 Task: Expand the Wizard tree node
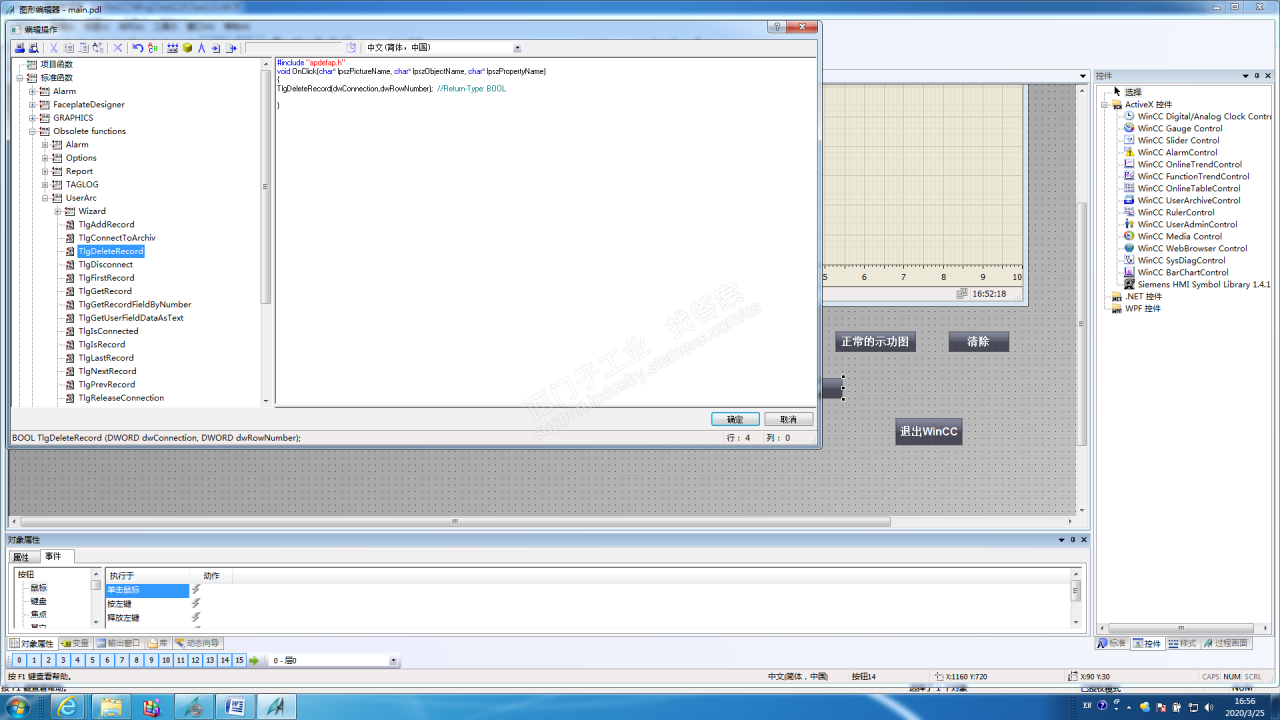pos(58,211)
